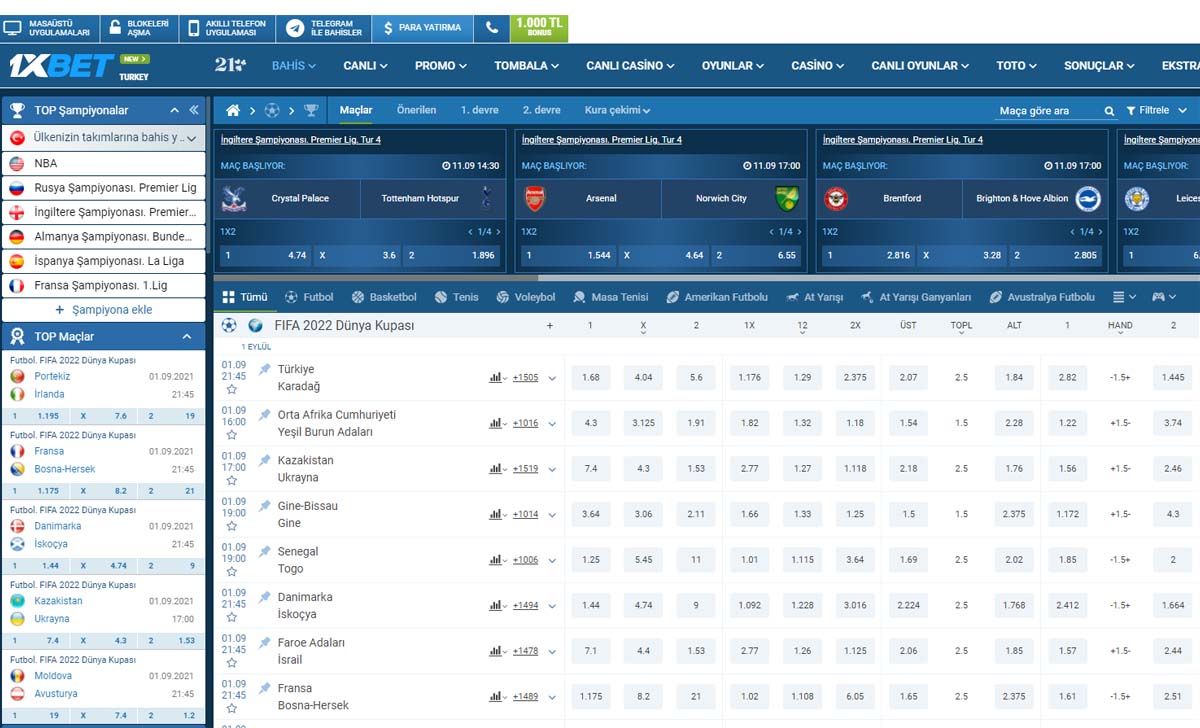Favorite the Kazakistan vs Ukrayna match star
The height and width of the screenshot is (728, 1200).
pyautogui.click(x=232, y=481)
